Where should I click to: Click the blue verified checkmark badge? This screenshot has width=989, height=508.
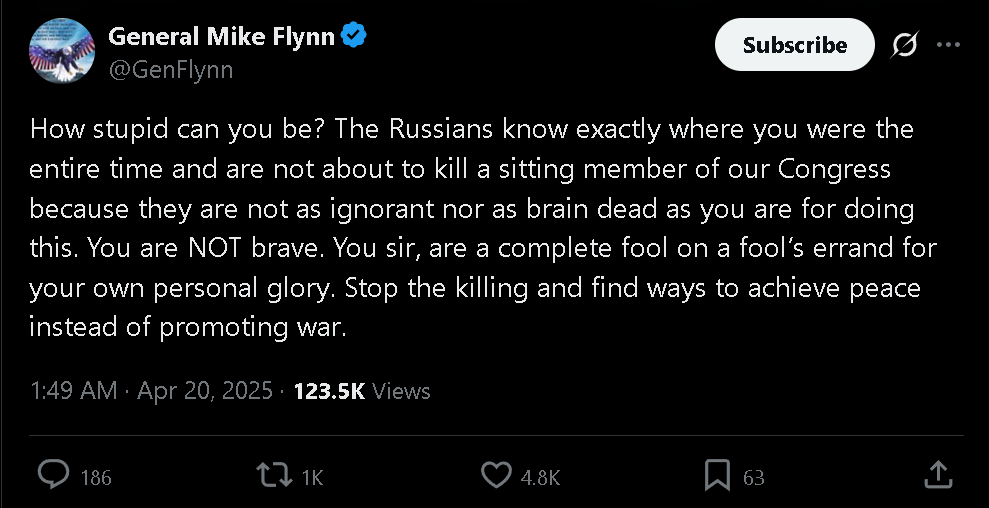coord(354,37)
